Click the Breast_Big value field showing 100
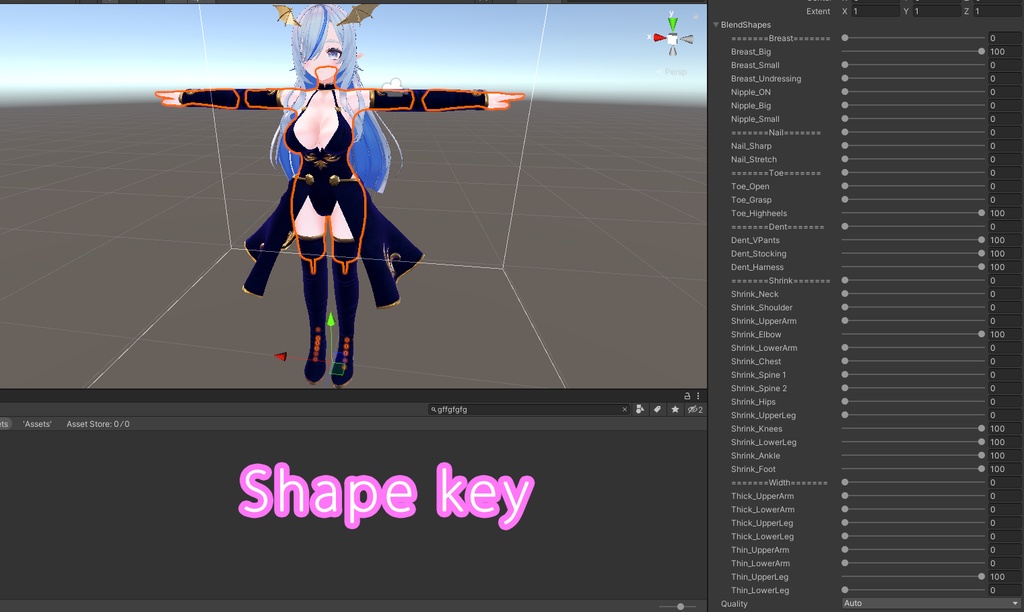The image size is (1024, 612). pyautogui.click(x=1004, y=52)
